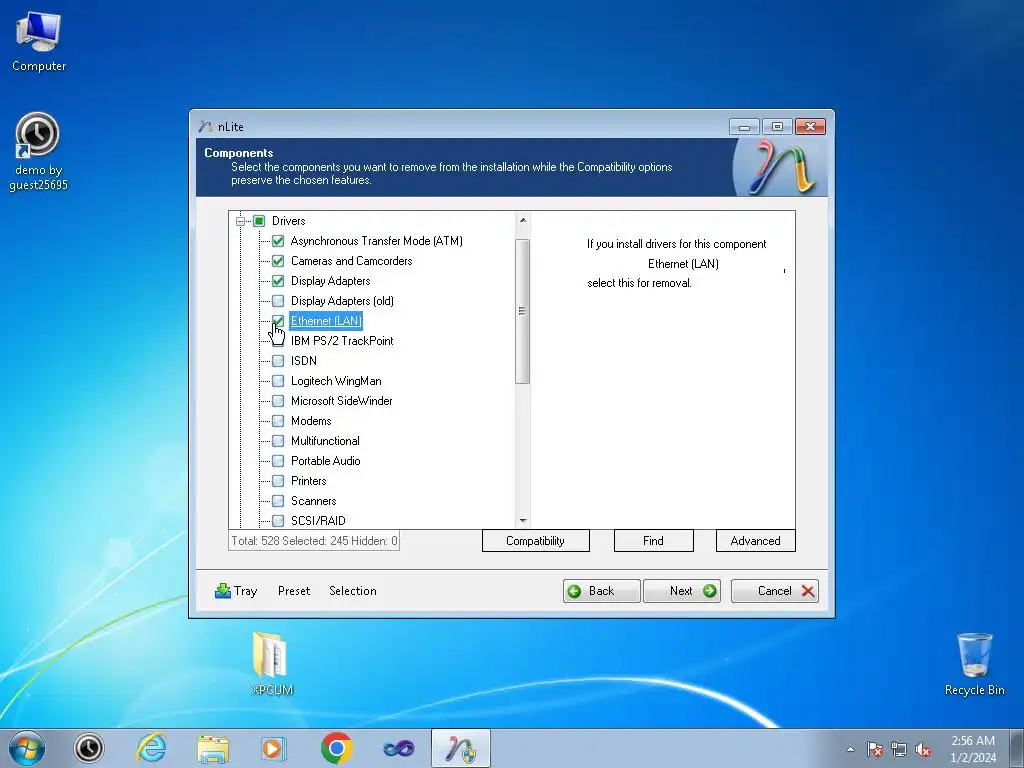Screen dimensions: 1024x768
Task: Check the Multifunctional checkbox
Action: (278, 441)
